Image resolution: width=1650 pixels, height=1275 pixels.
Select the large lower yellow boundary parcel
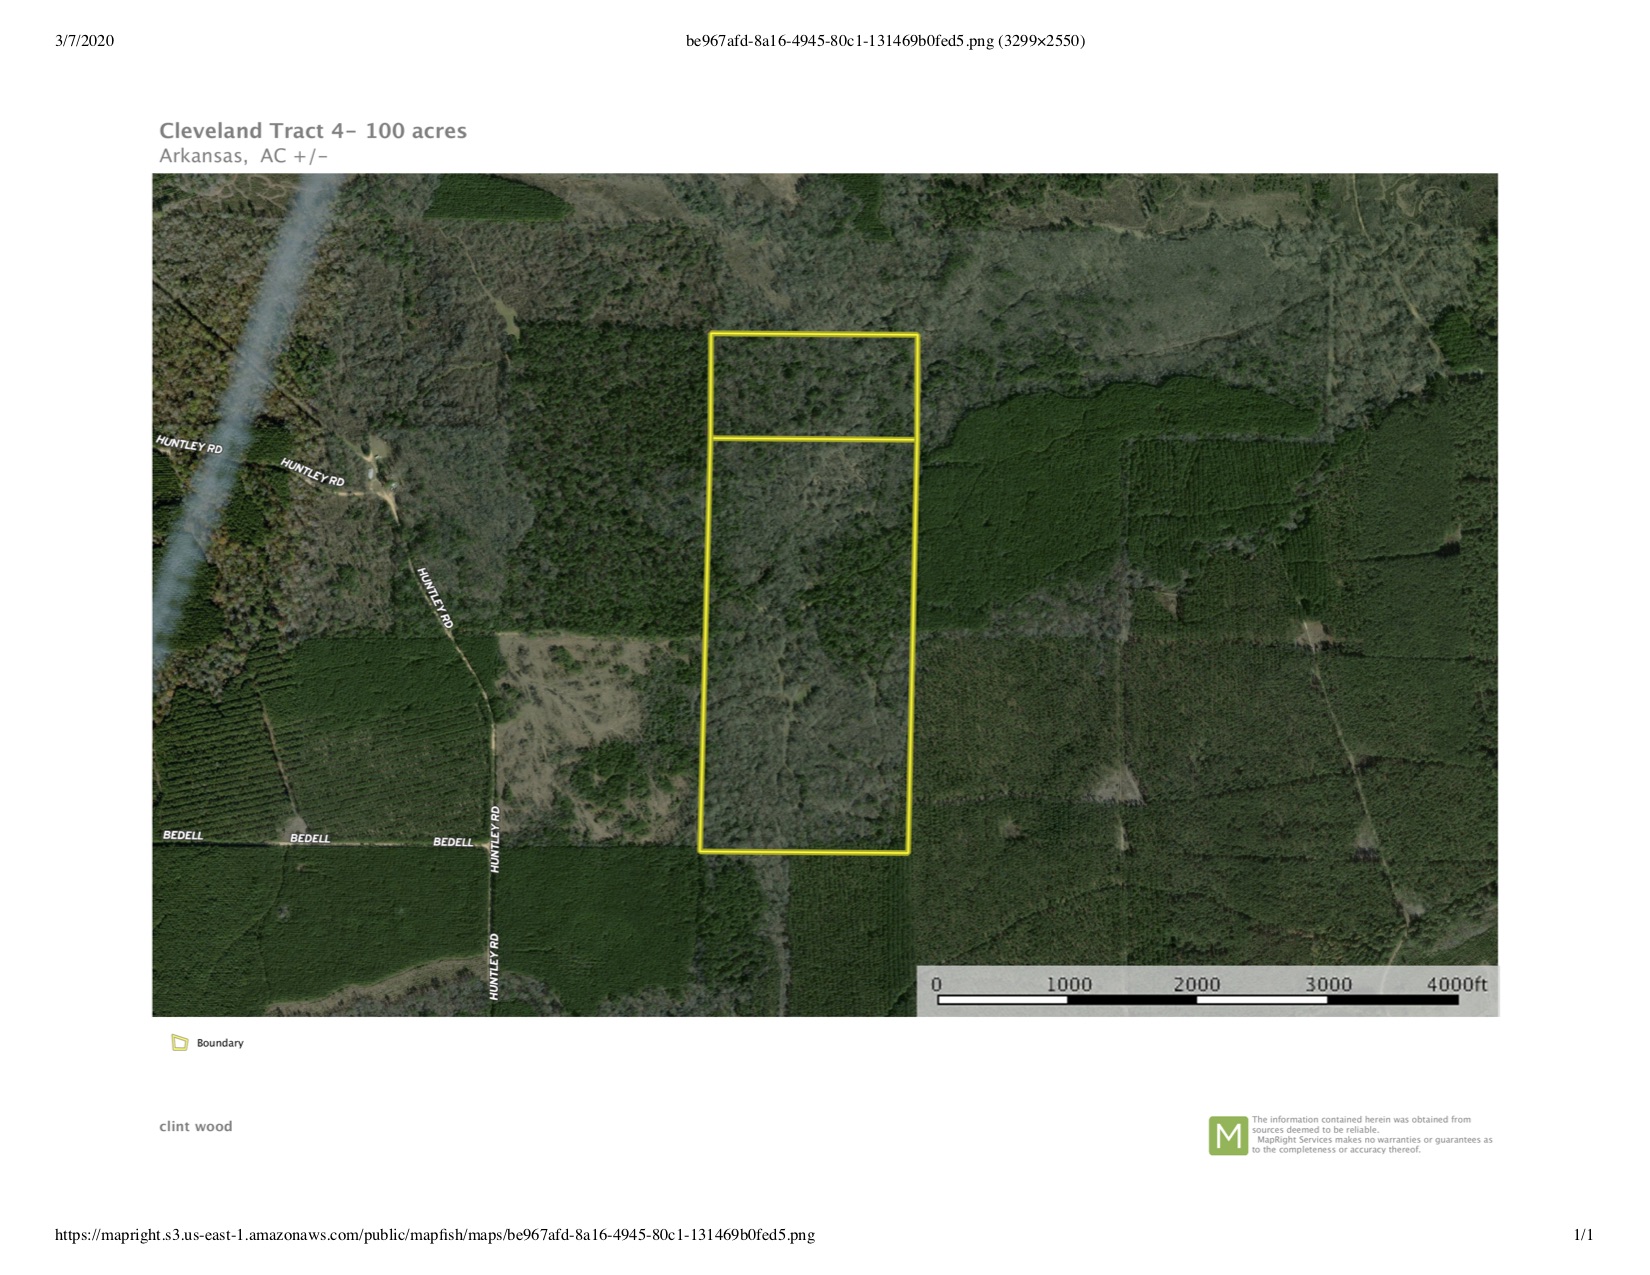(x=807, y=645)
